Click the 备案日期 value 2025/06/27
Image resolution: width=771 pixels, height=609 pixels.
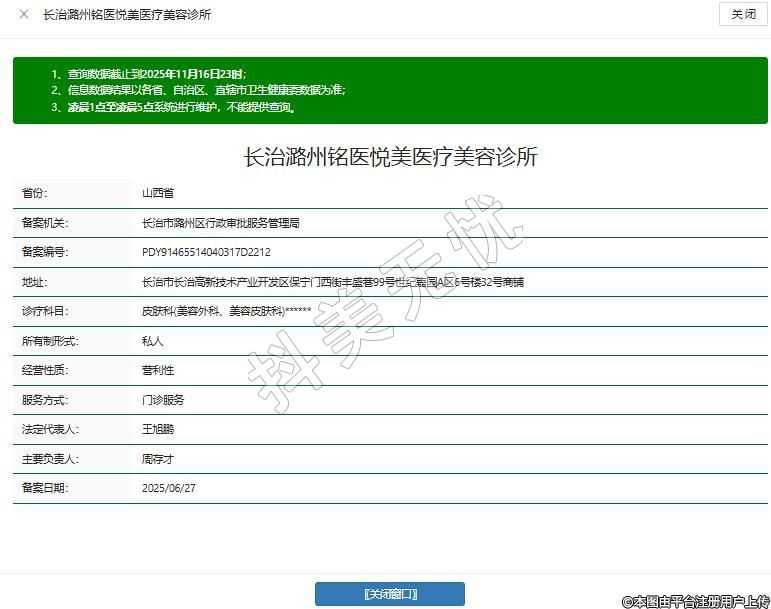pyautogui.click(x=169, y=488)
